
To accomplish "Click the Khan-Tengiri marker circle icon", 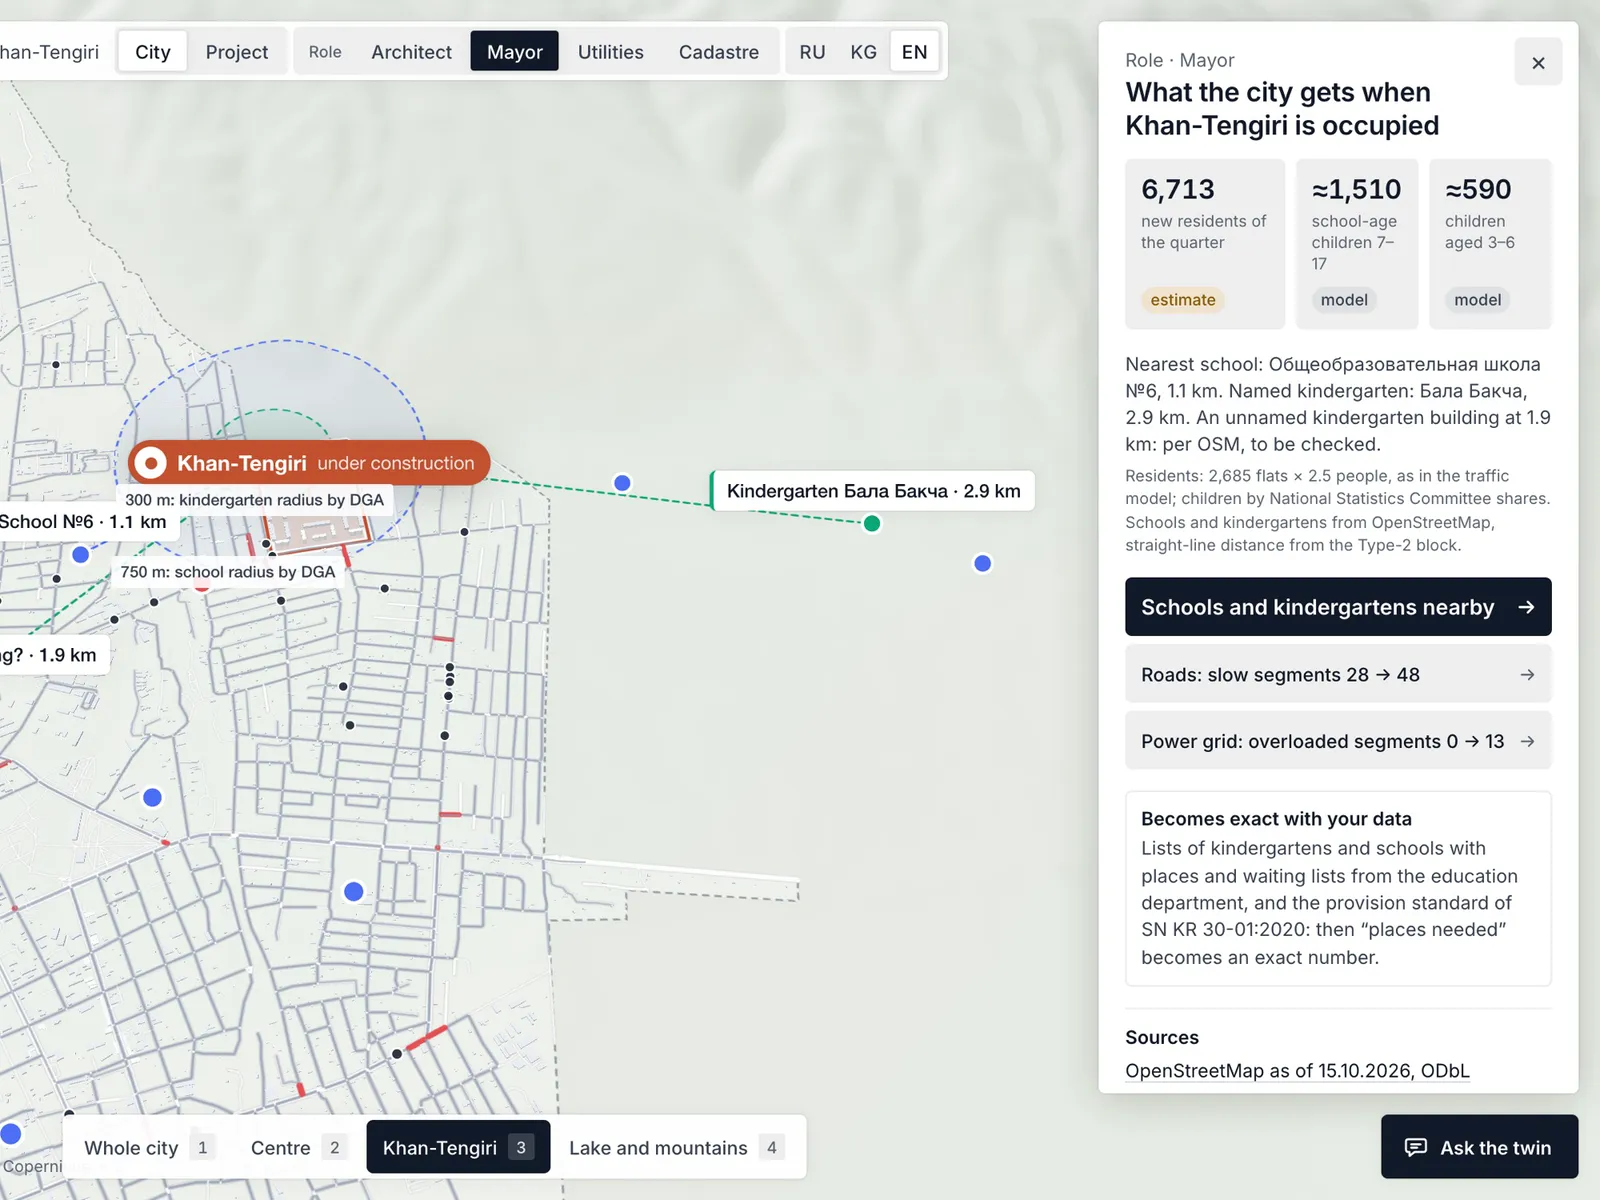I will point(150,463).
